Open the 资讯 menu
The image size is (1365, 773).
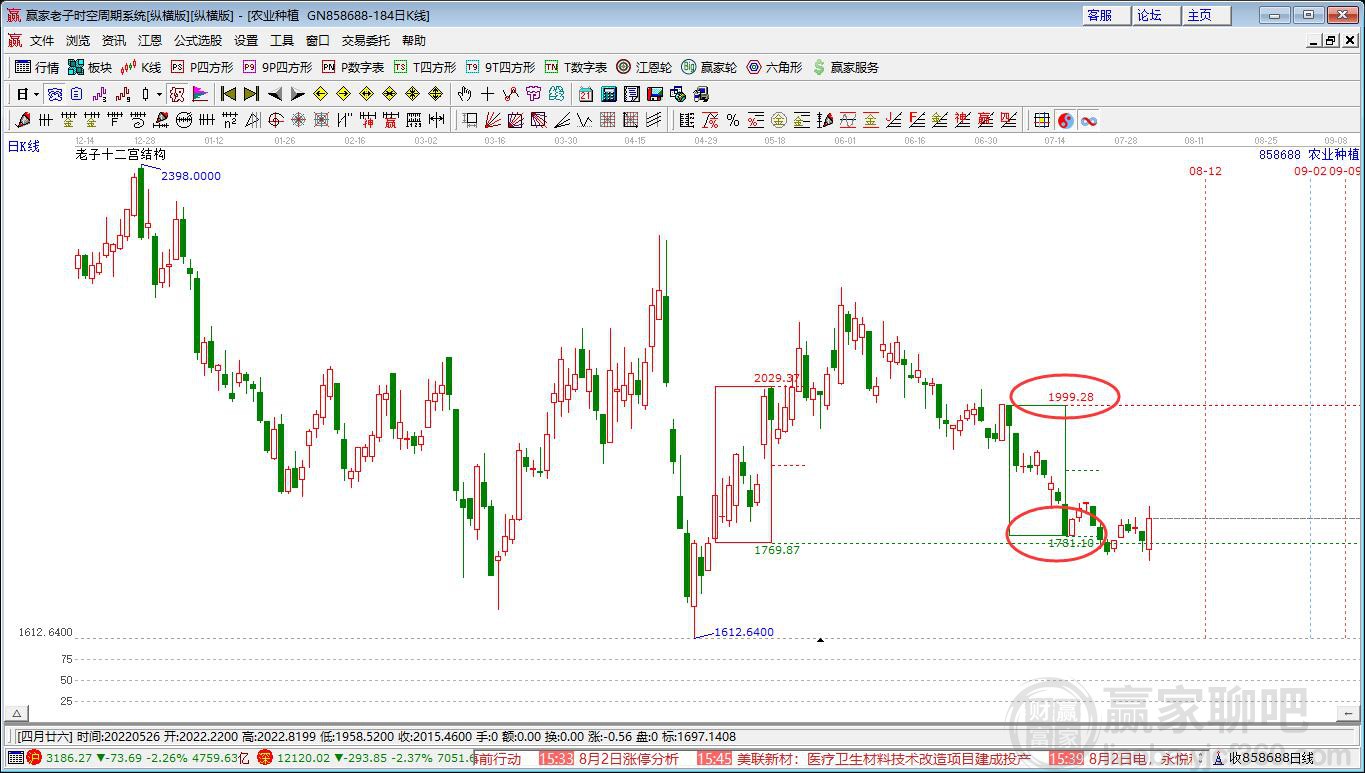click(114, 41)
